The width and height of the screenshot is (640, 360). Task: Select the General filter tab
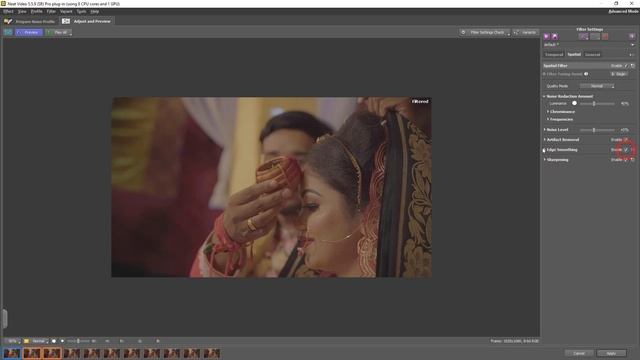[592, 54]
